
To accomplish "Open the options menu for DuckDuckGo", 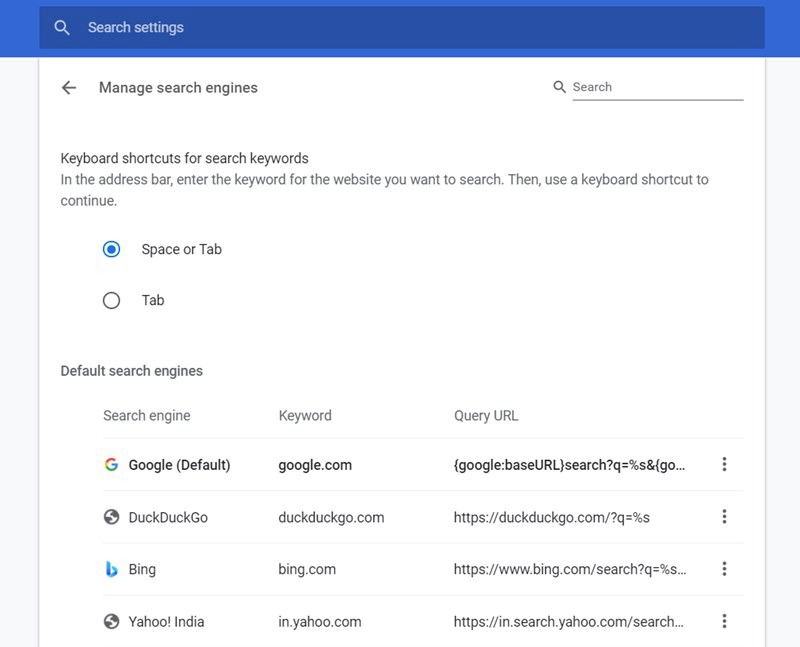I will click(724, 517).
